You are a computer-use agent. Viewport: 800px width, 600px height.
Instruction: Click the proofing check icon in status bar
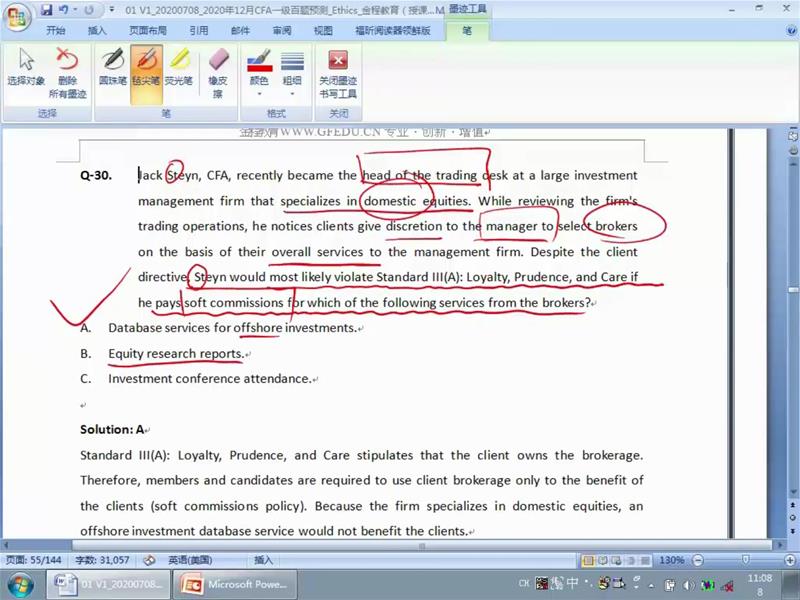point(149,560)
